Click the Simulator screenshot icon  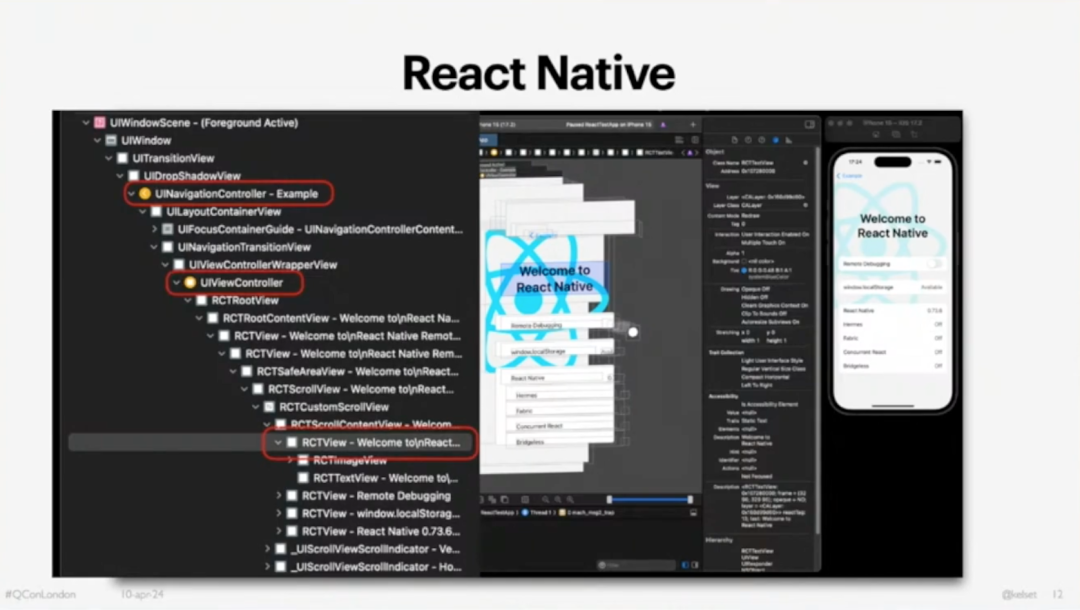(x=895, y=135)
